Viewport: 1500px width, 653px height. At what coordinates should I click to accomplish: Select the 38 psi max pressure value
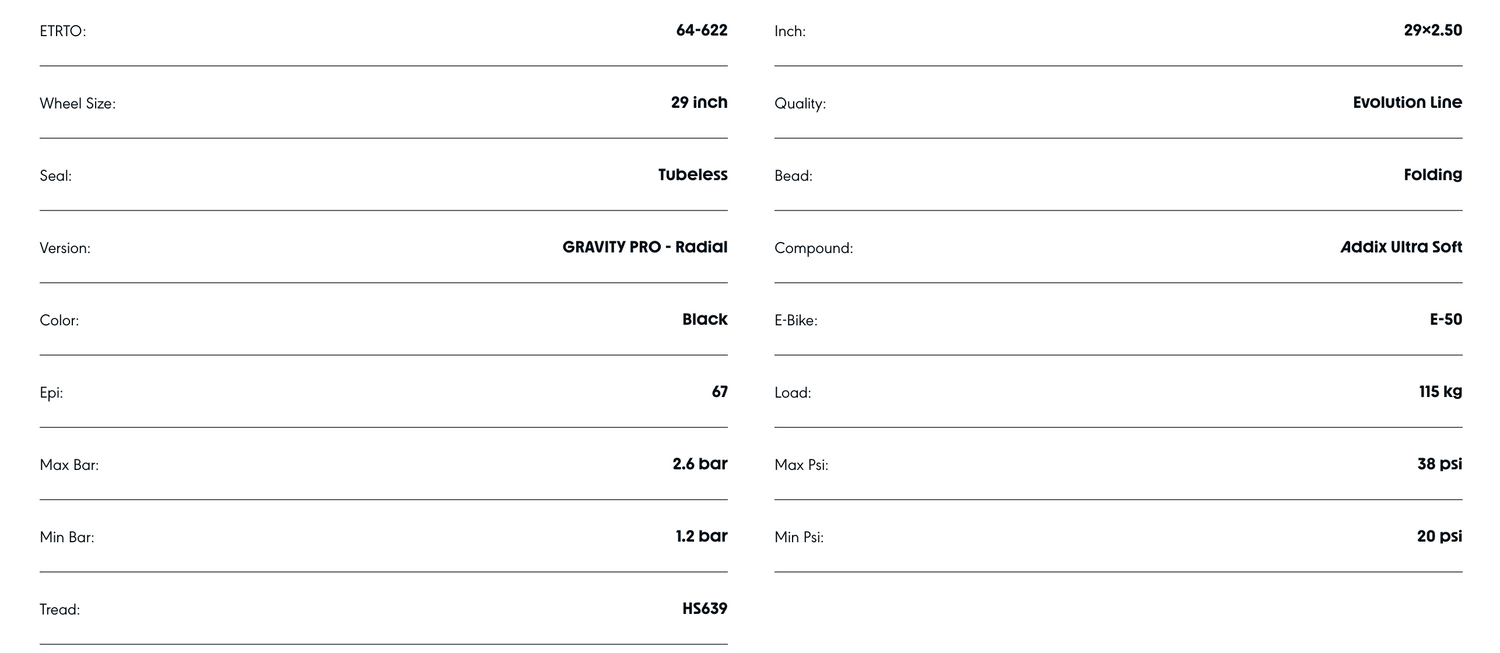(x=1439, y=464)
